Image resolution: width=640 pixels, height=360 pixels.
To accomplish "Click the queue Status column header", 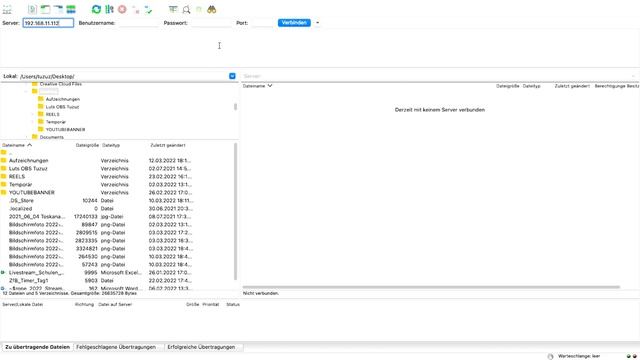I will click(x=233, y=304).
